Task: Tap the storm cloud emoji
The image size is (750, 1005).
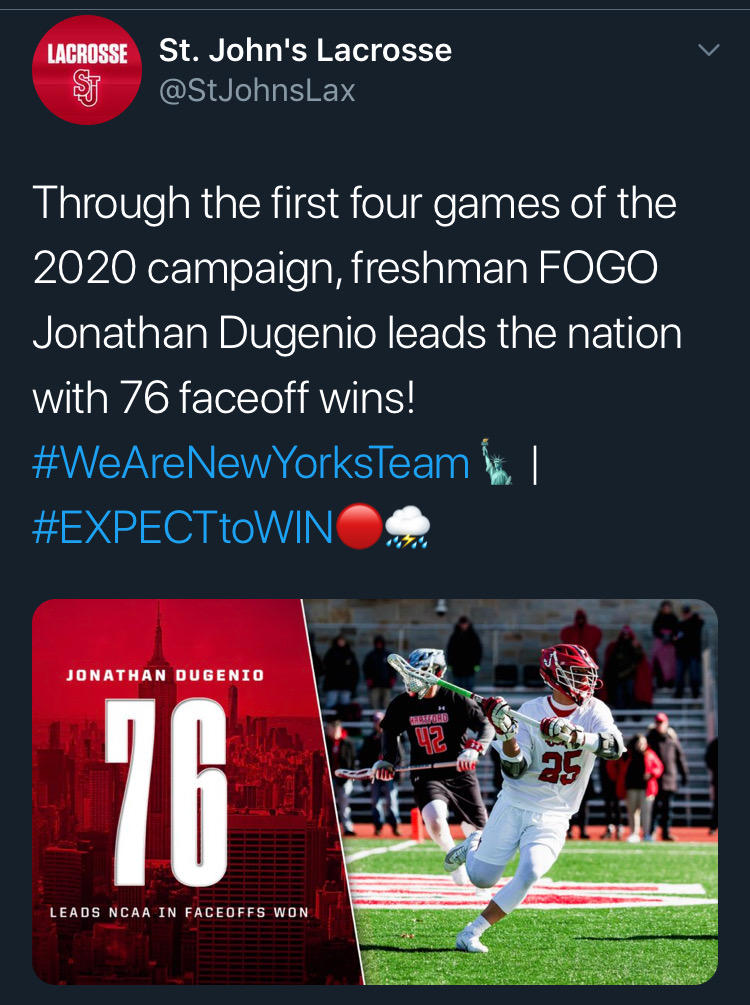Action: [x=408, y=528]
